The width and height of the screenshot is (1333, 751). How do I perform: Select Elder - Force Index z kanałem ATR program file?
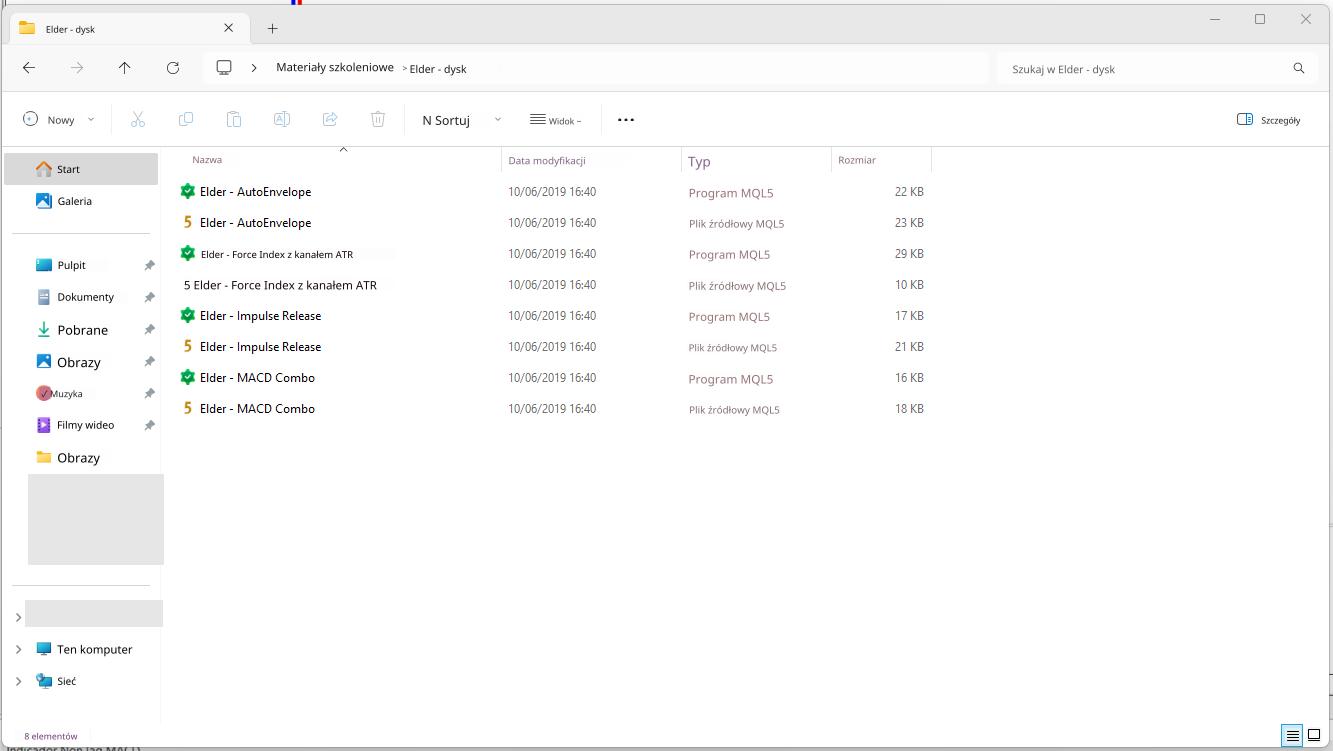[x=276, y=254]
